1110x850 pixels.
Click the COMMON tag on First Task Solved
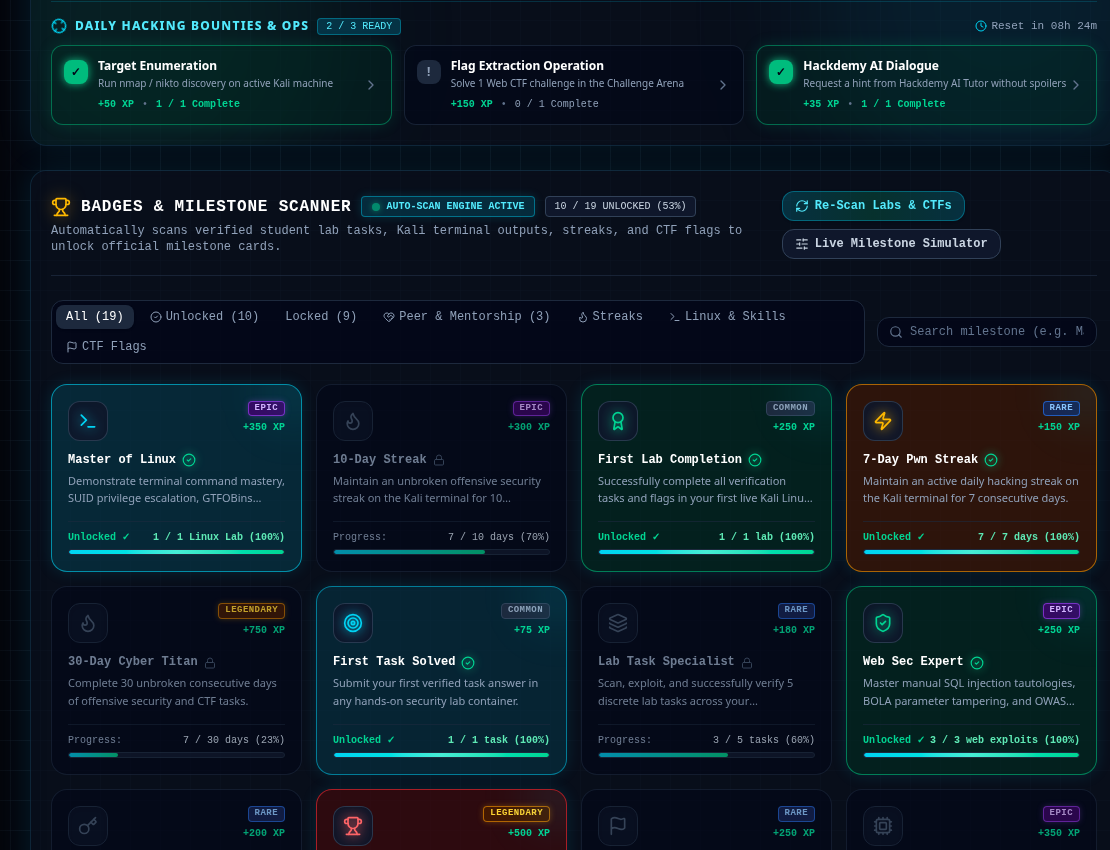click(x=525, y=610)
